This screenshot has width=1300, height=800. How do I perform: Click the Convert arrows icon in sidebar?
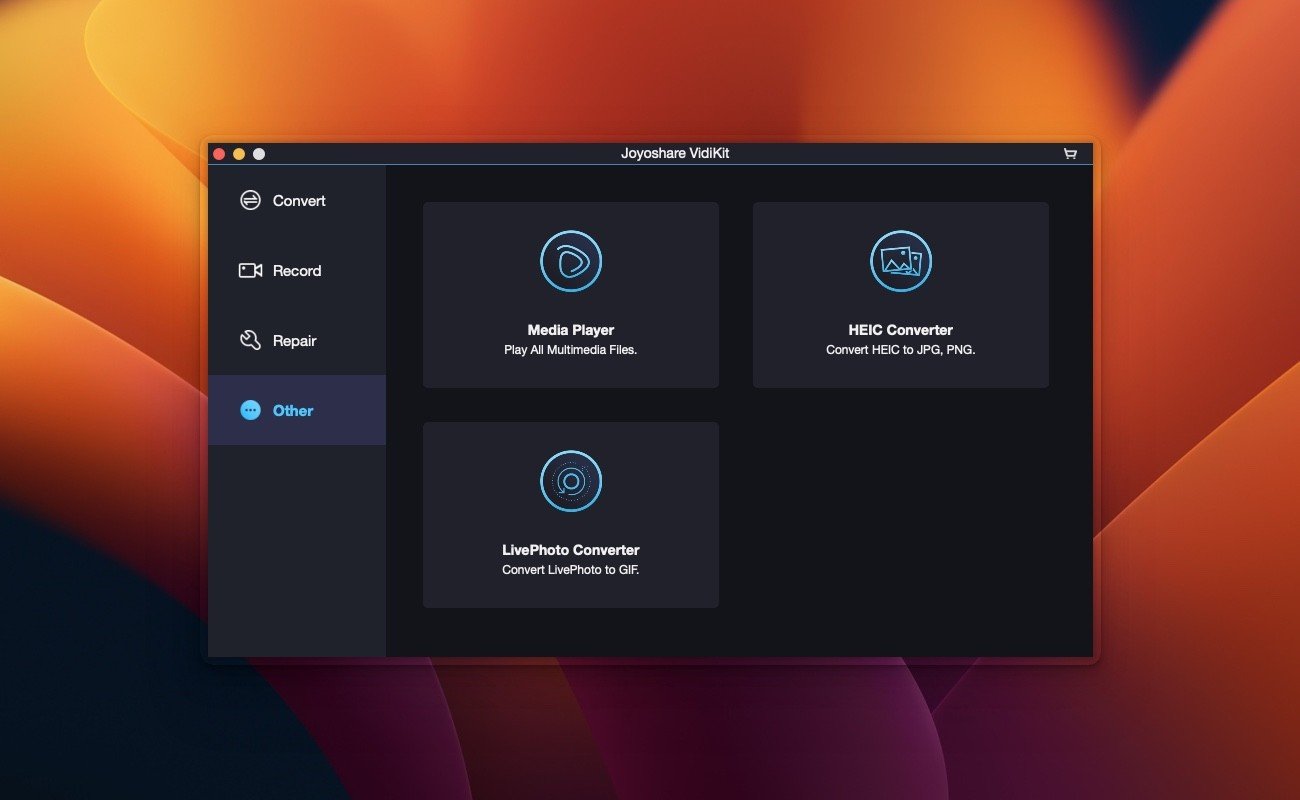click(x=250, y=201)
